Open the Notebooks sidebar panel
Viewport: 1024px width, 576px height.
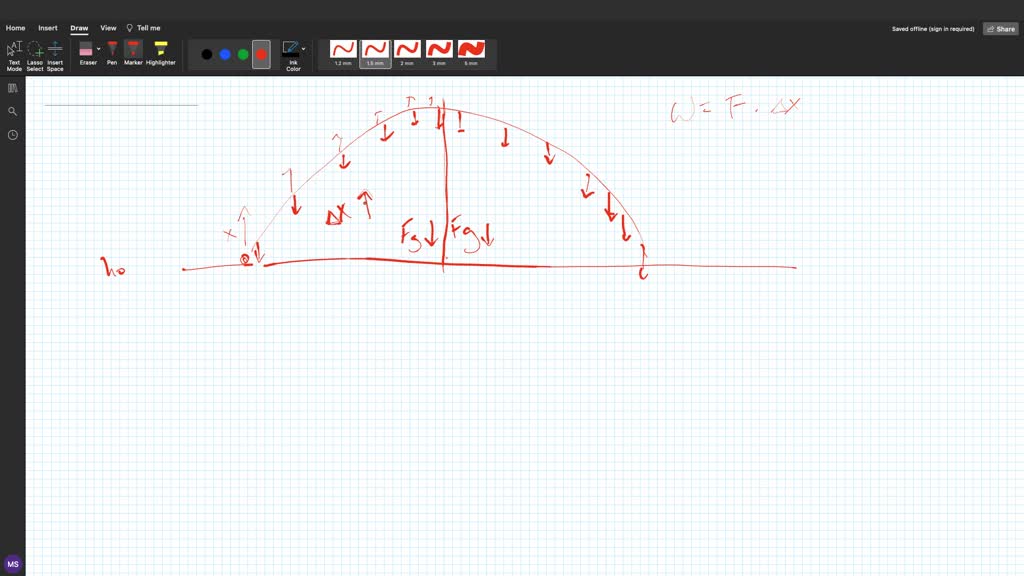click(x=12, y=87)
